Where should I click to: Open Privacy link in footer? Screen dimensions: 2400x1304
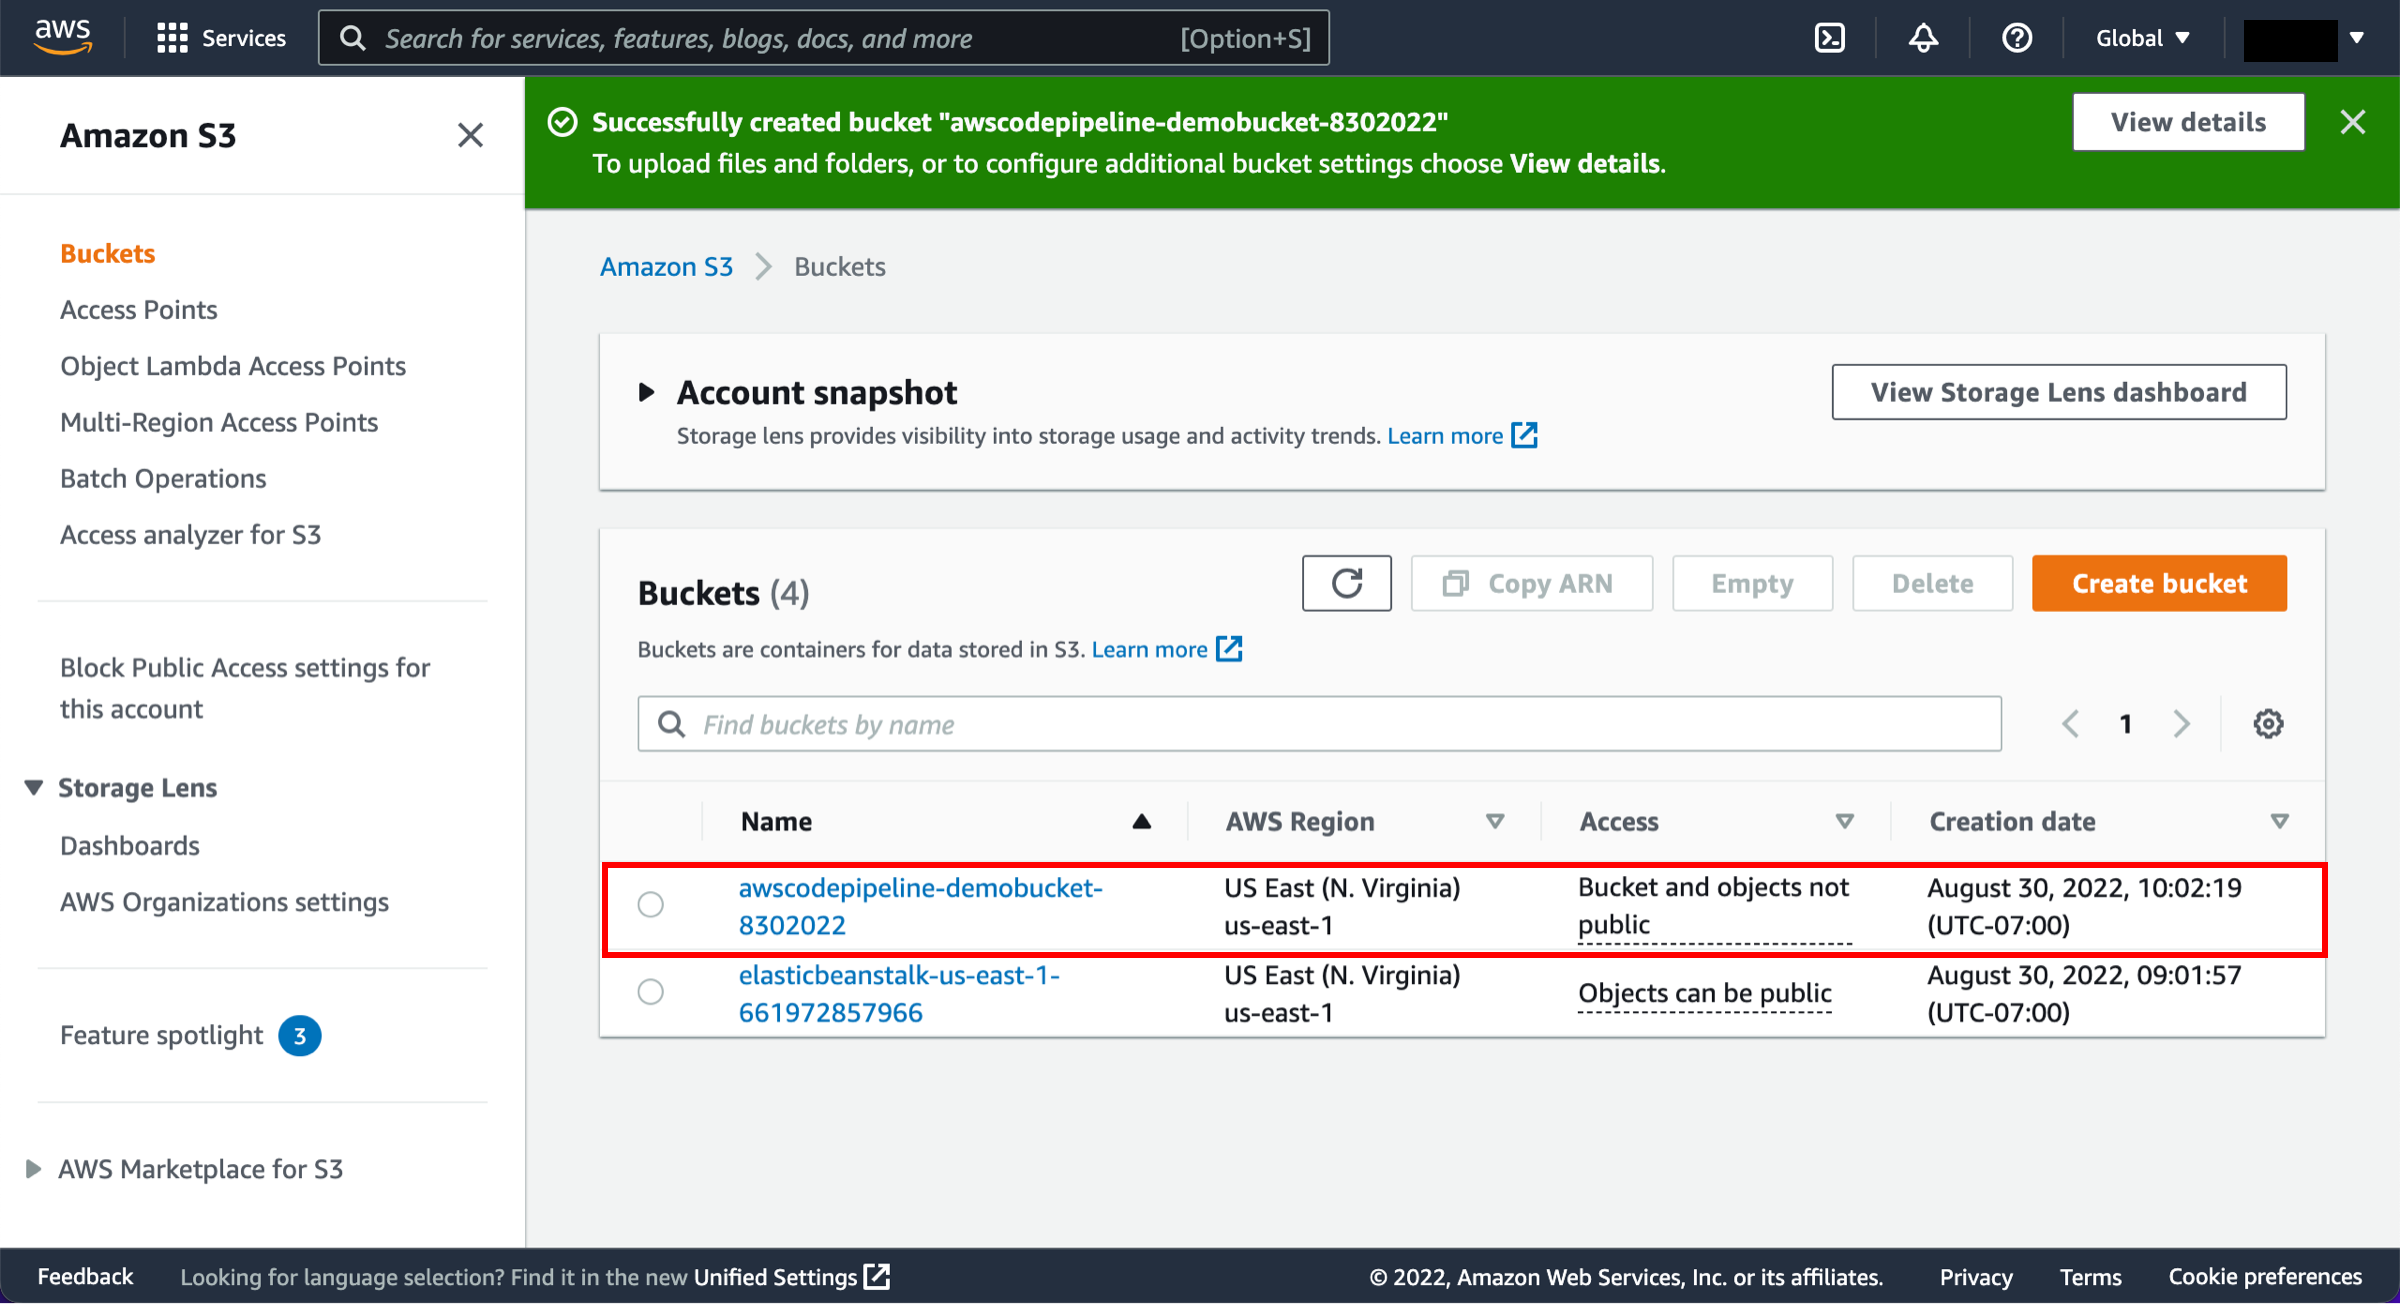point(1976,1276)
